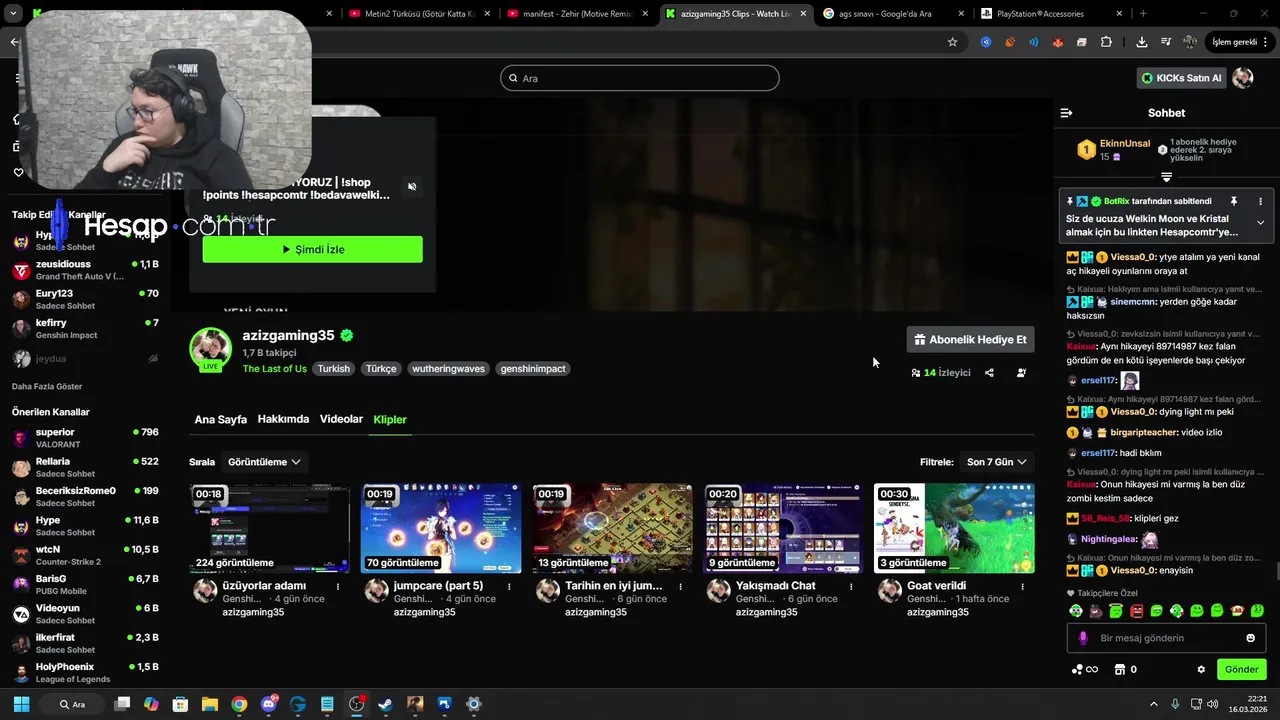Viewport: 1280px width, 720px height.
Task: Expand the pinned BotRix message chevron
Action: click(x=1260, y=223)
